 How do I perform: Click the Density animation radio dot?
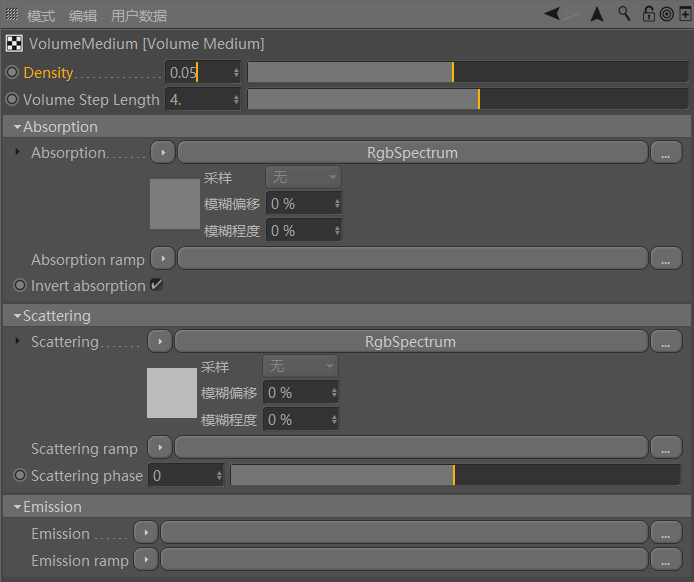(12, 73)
